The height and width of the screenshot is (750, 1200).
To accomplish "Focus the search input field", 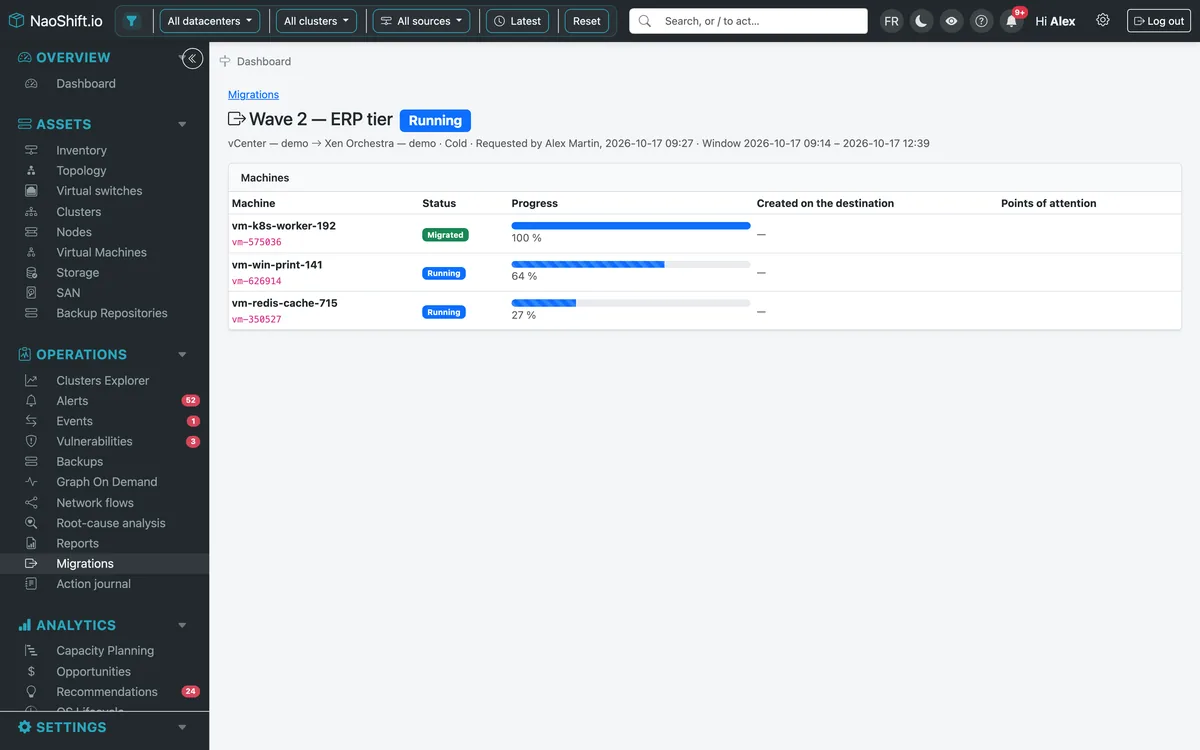I will tap(748, 21).
